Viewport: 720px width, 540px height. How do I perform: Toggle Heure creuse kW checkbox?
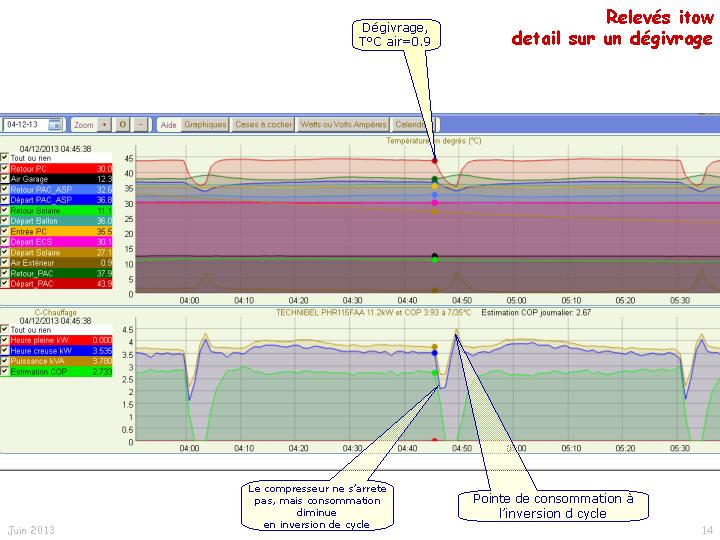tap(5, 351)
